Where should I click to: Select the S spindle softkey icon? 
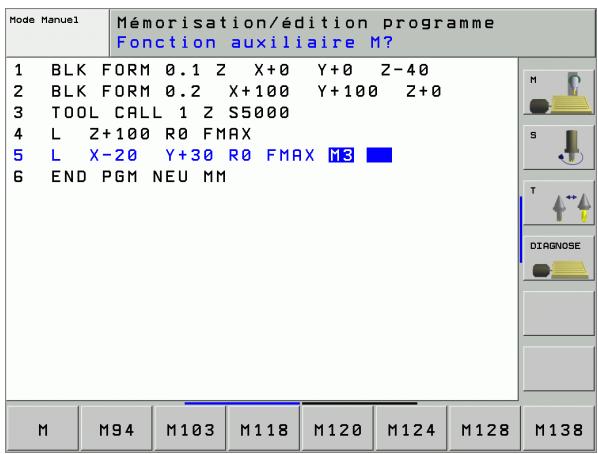559,147
